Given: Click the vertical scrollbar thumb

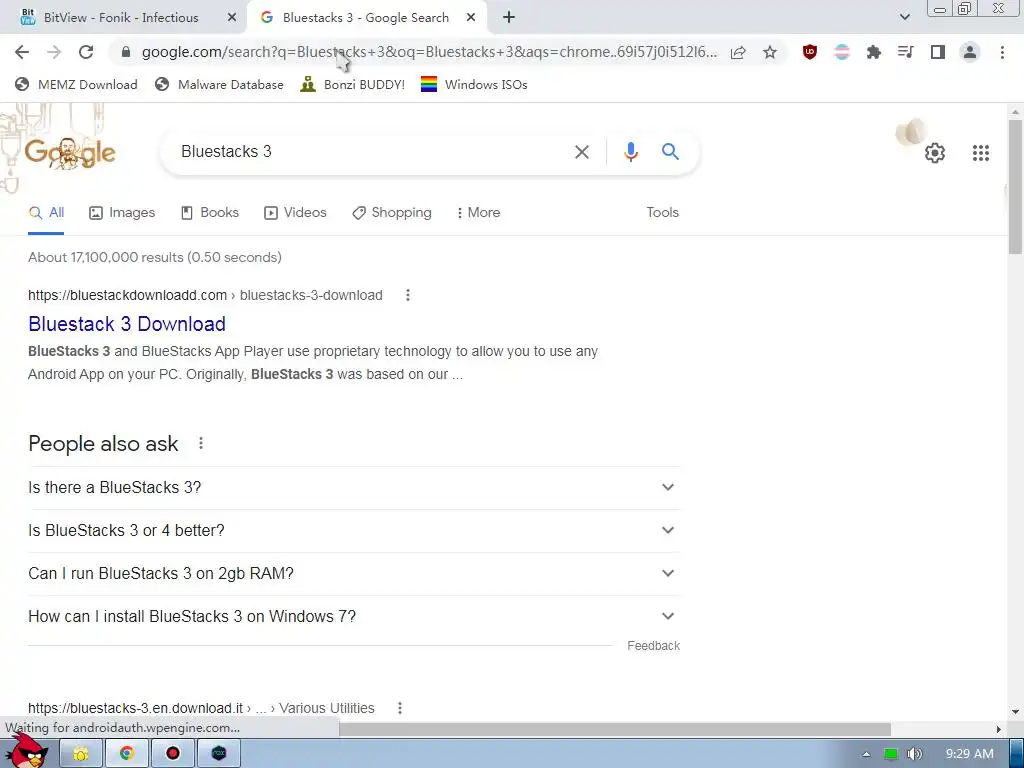Looking at the screenshot, I should [1015, 186].
